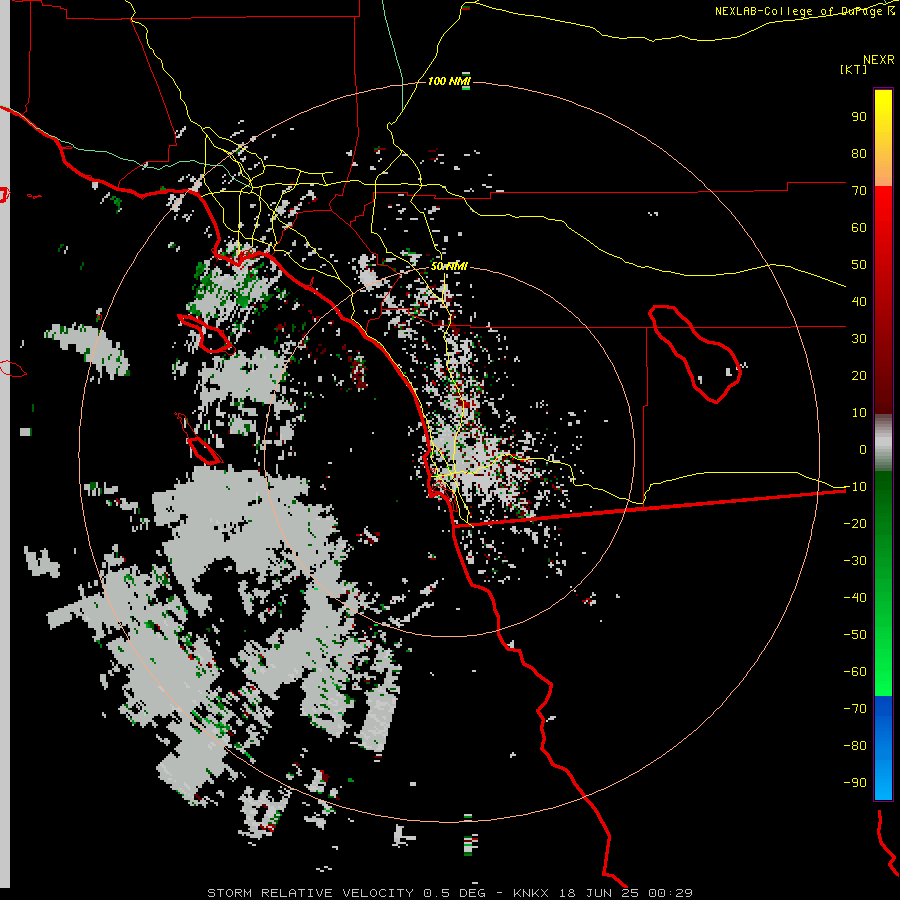The image size is (900, 900).
Task: Select the -10 tick on velocity scale
Action: tap(855, 487)
